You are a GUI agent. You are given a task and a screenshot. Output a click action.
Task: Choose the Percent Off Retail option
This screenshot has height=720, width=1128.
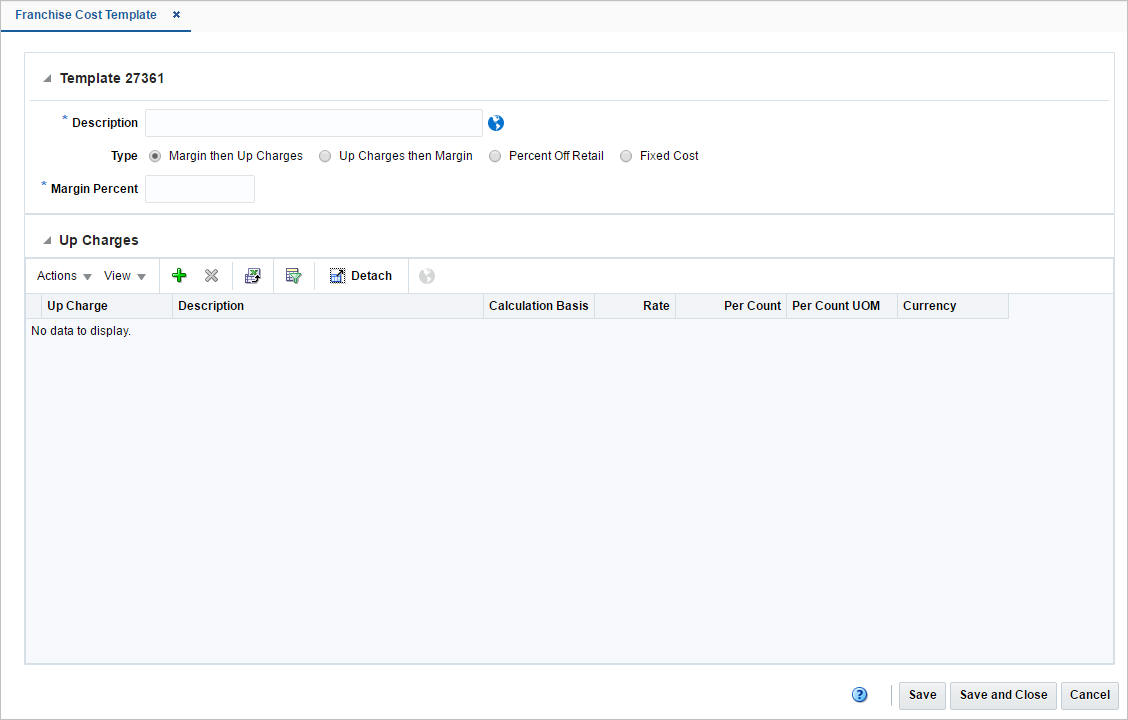pyautogui.click(x=495, y=156)
